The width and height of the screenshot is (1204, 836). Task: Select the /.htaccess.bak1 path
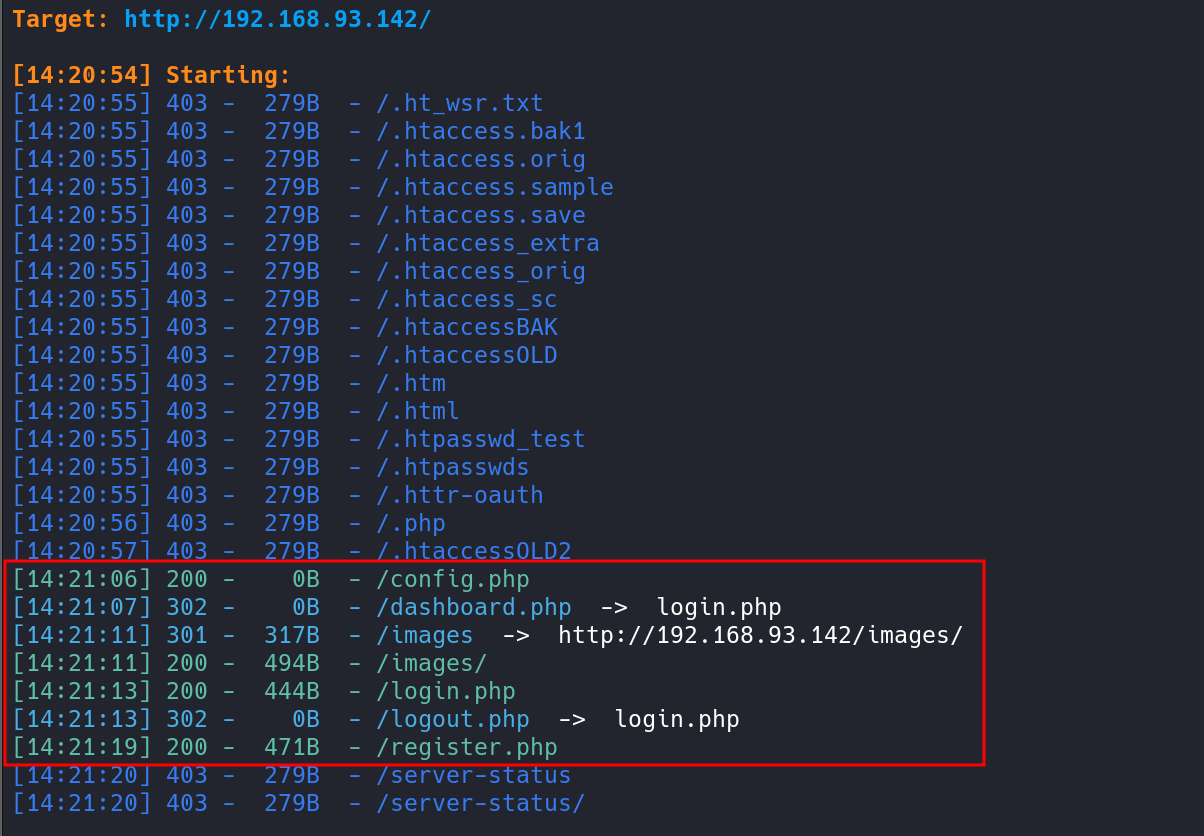point(481,131)
